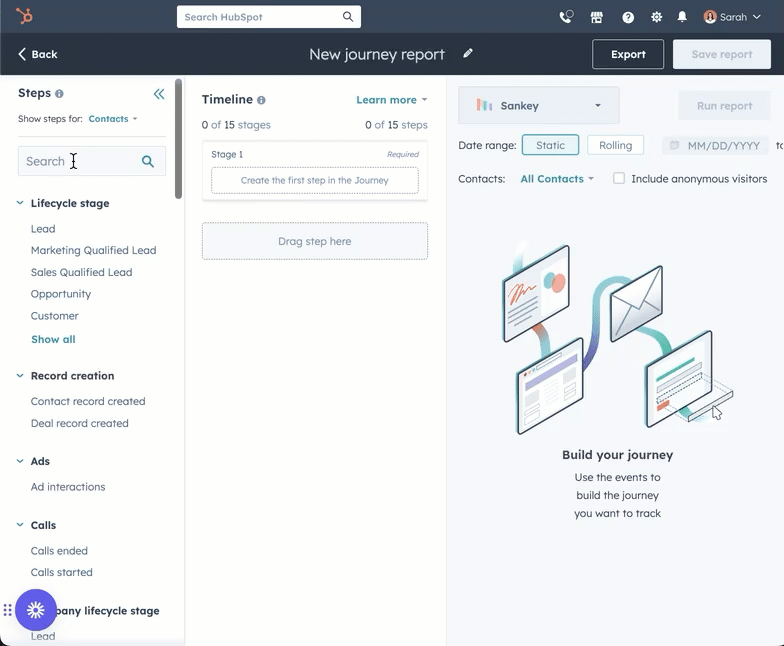Open the settings gear icon

656,17
